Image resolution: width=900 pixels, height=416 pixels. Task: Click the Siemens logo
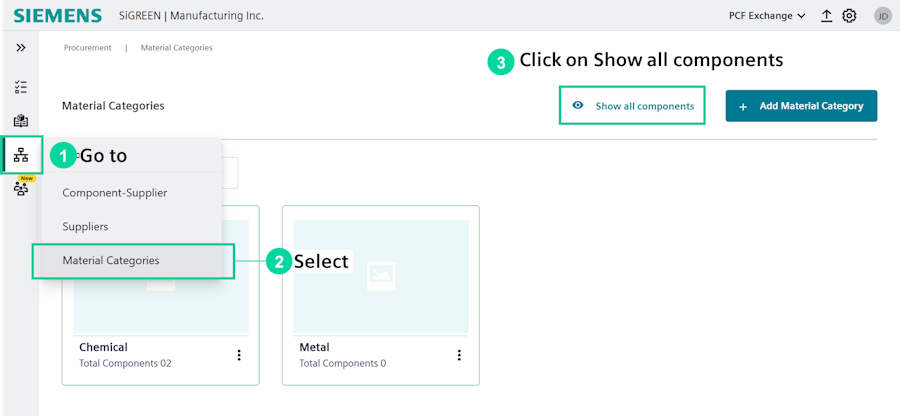point(58,16)
